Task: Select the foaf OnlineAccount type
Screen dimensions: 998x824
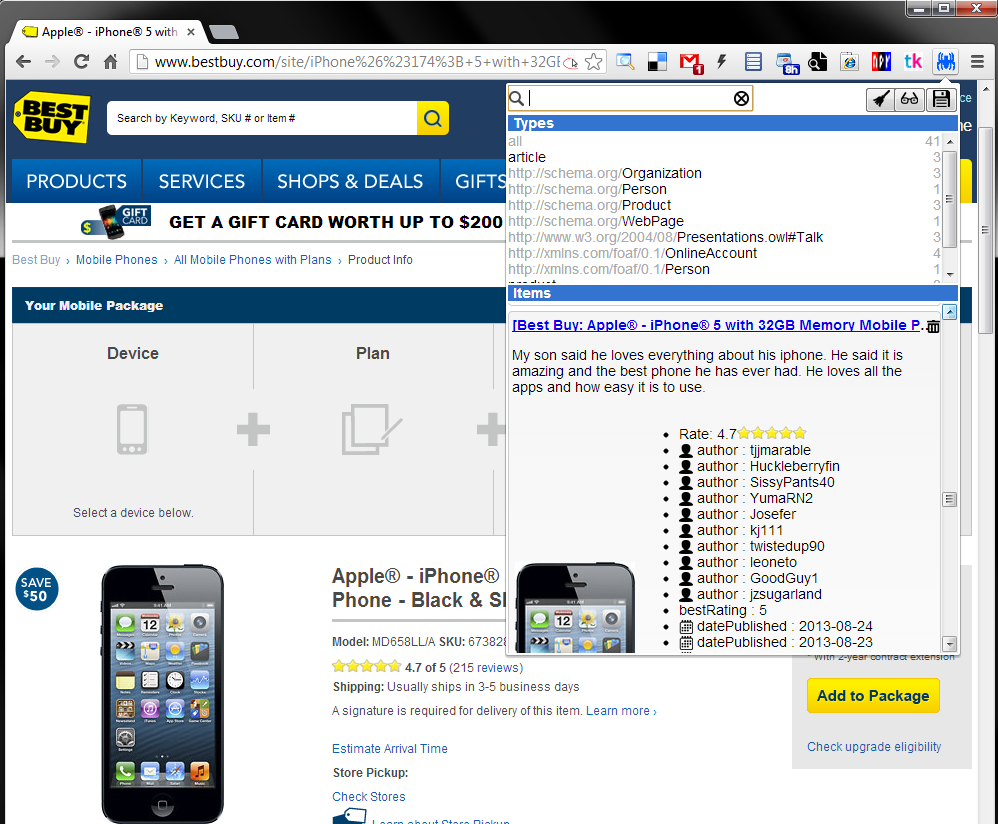Action: click(x=632, y=253)
